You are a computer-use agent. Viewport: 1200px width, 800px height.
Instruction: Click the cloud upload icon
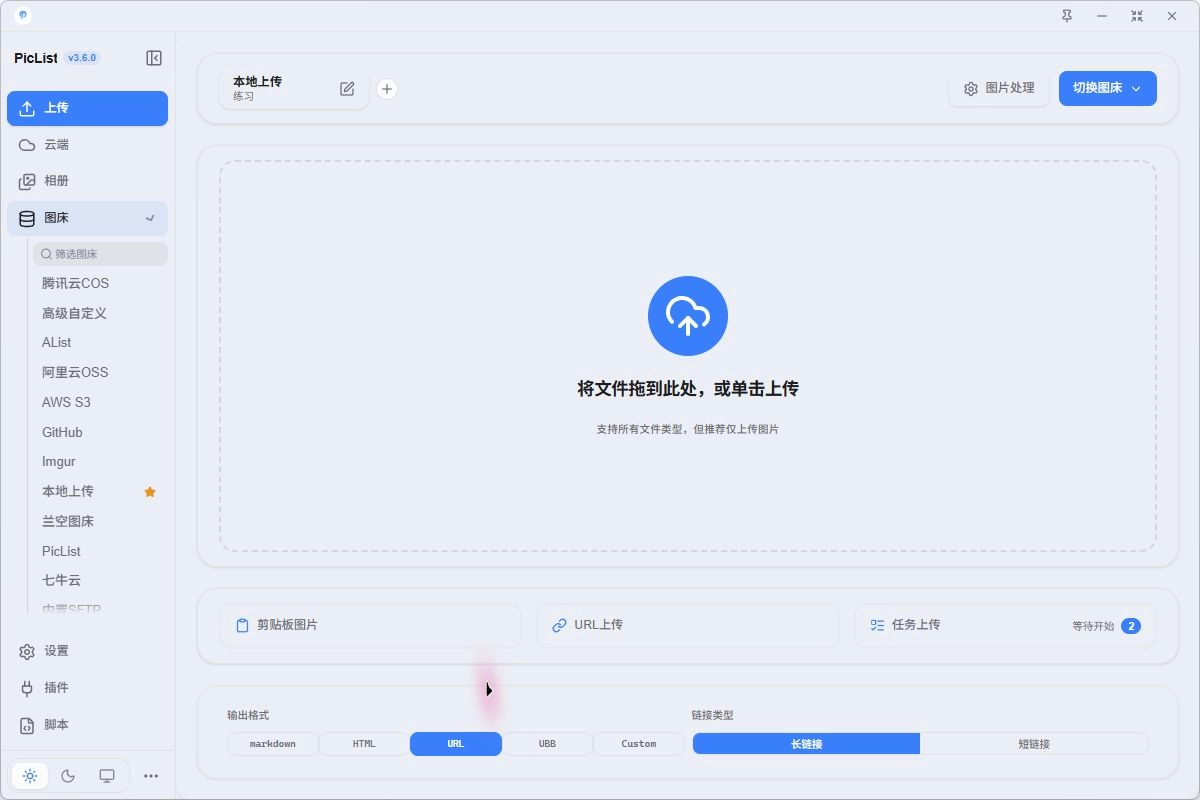(688, 316)
